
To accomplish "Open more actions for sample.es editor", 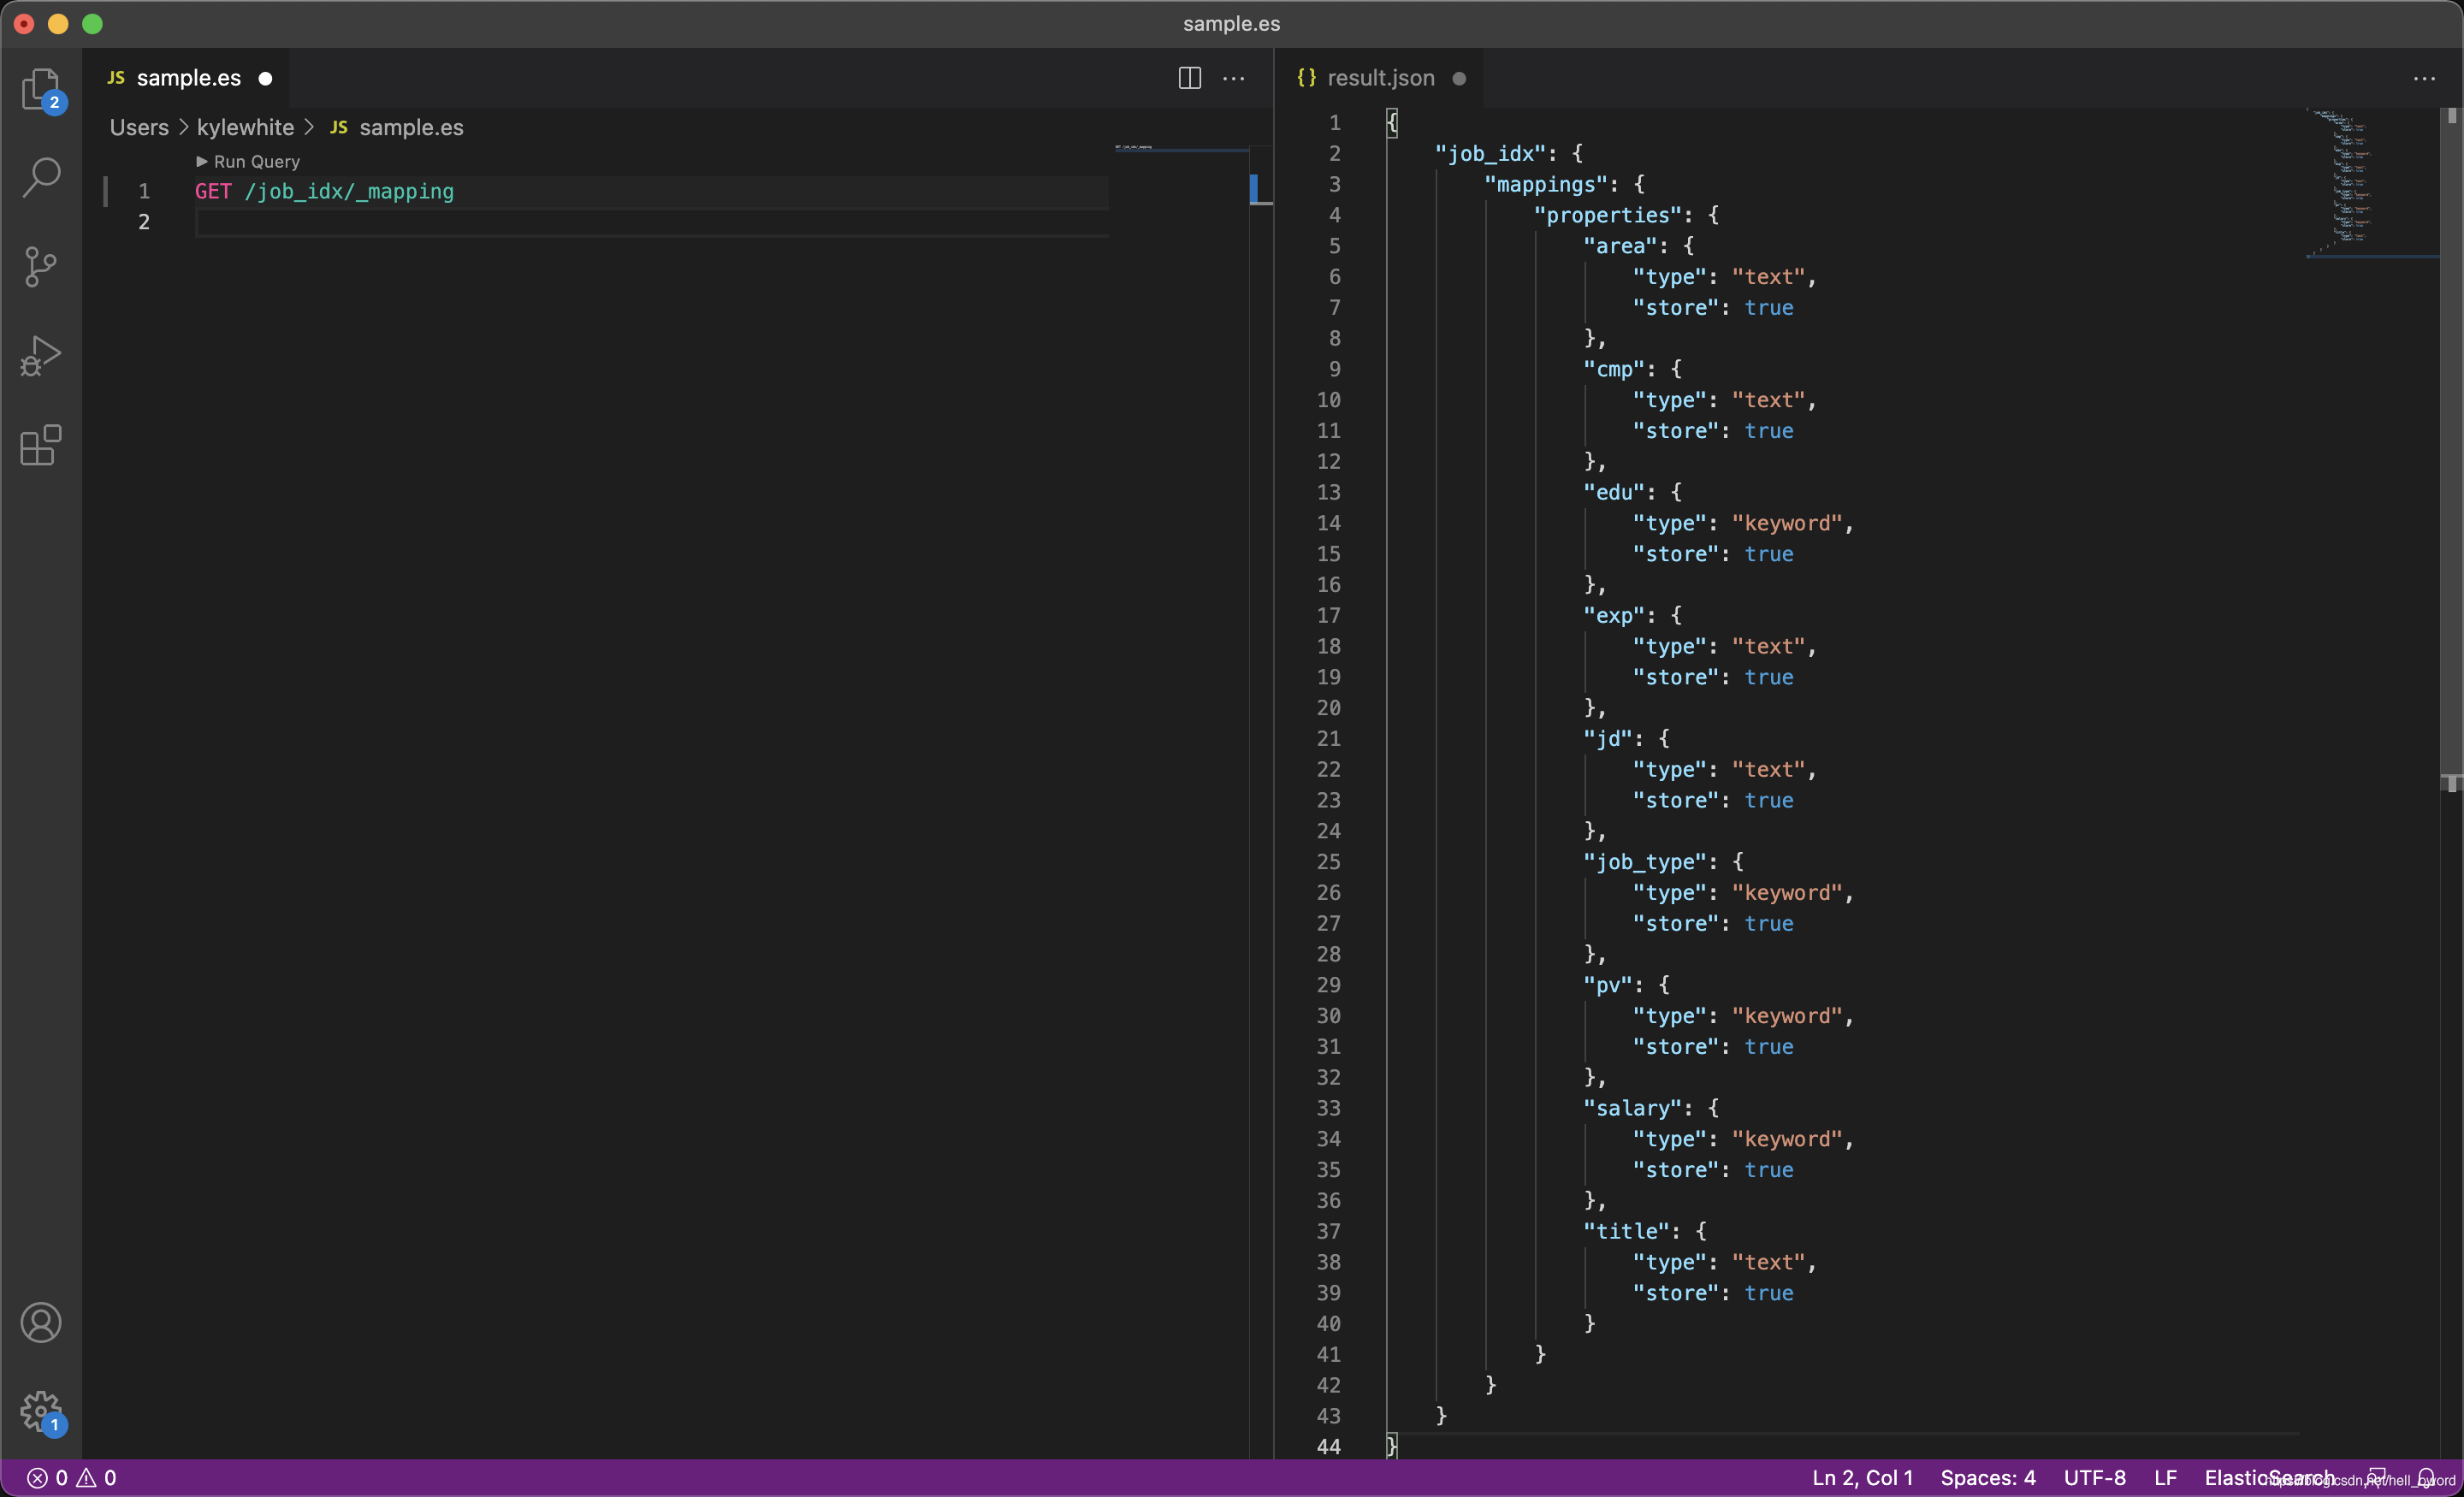I will click(x=1234, y=78).
